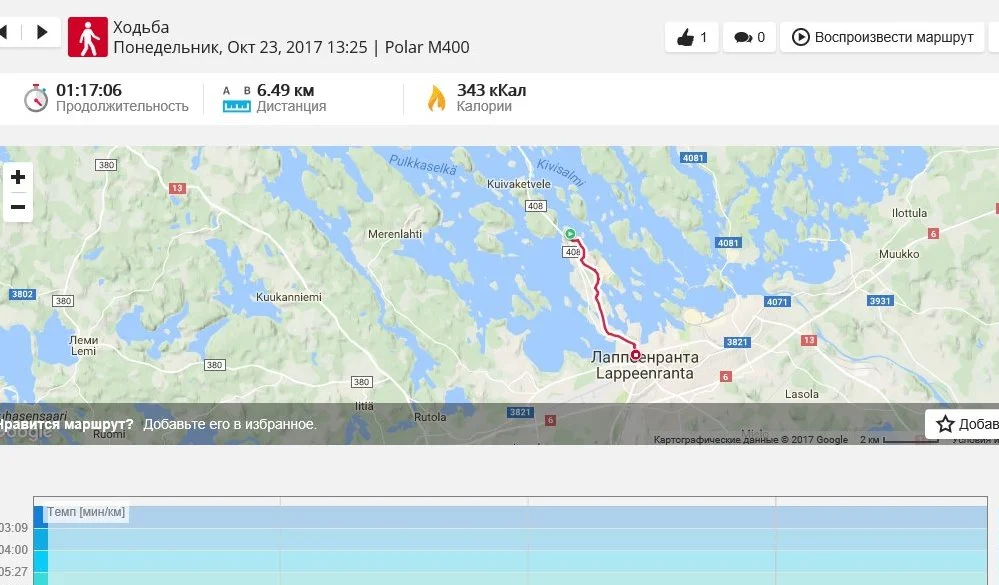
Task: Click Воспроизвести маршрут to replay the route
Action: point(882,37)
